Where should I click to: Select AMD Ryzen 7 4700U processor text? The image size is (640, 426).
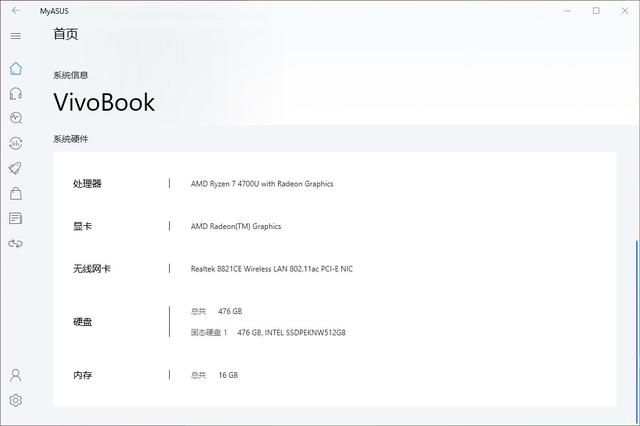(262, 184)
